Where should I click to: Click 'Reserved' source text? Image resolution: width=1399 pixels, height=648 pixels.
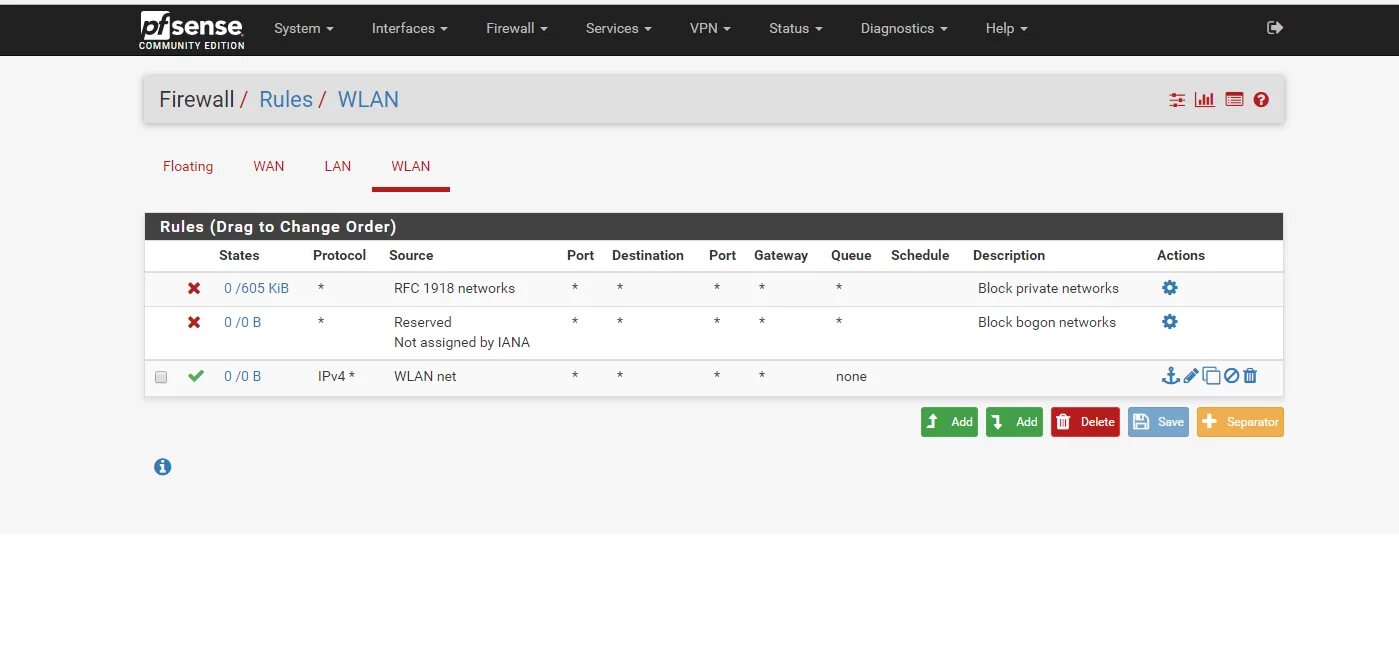[423, 322]
